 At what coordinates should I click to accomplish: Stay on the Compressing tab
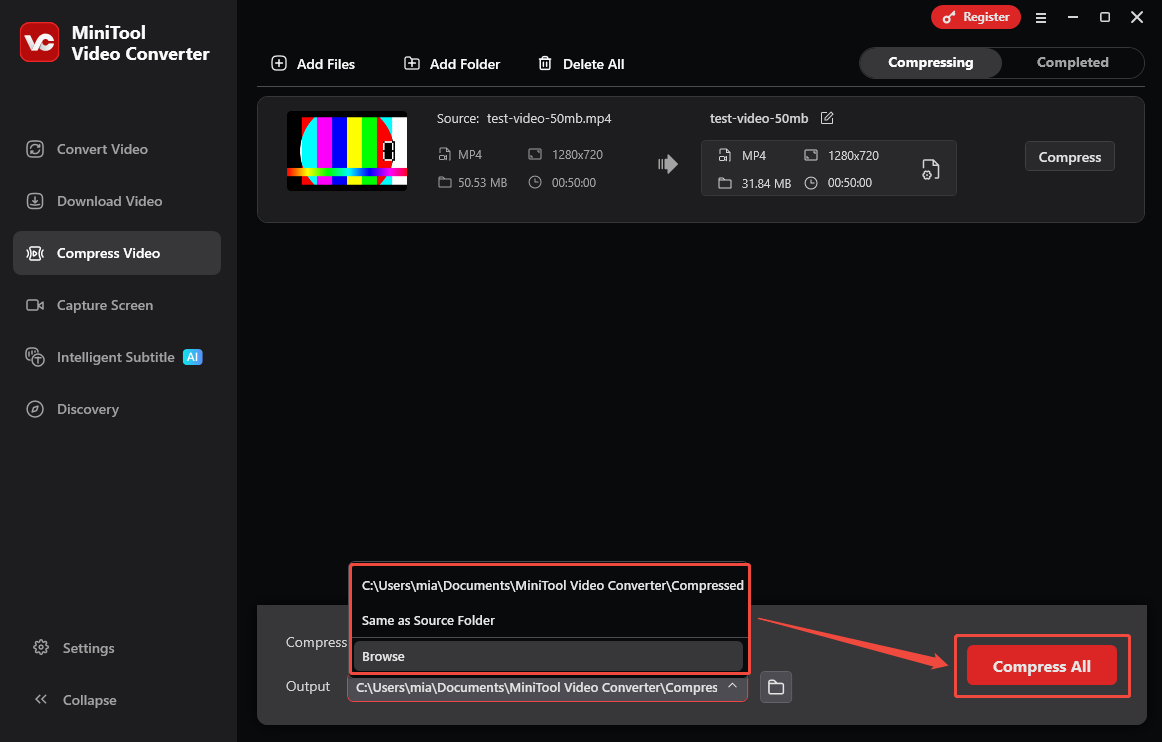pos(930,62)
